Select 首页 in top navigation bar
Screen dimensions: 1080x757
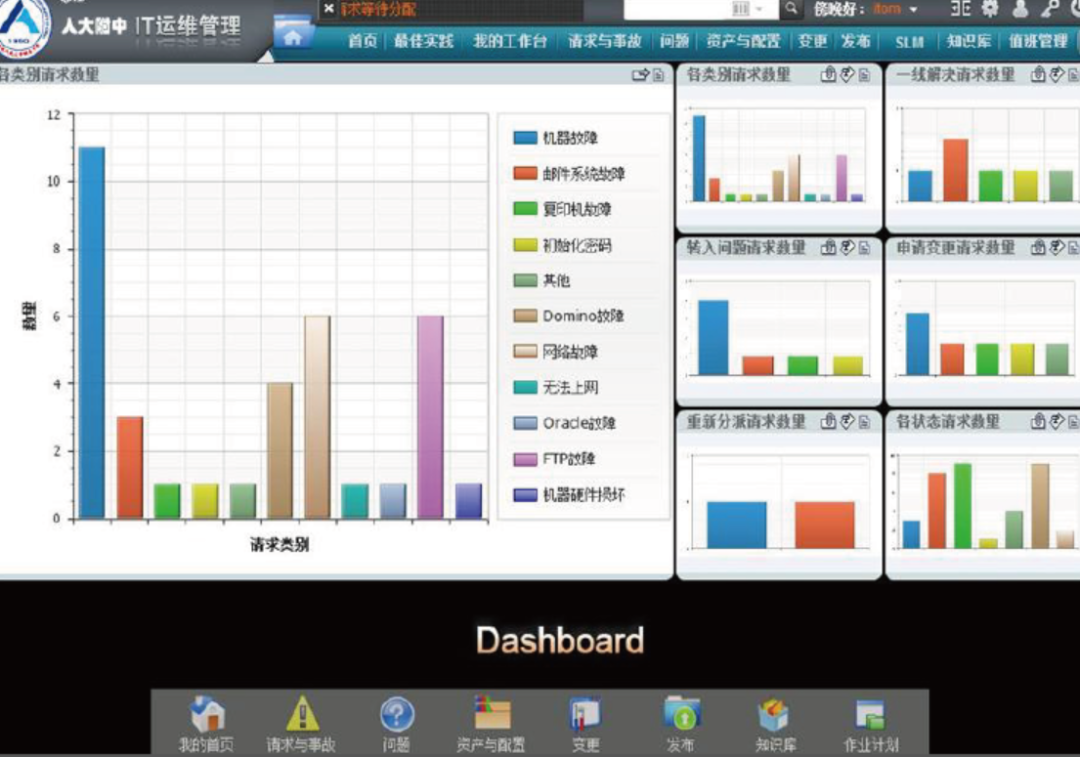point(362,41)
